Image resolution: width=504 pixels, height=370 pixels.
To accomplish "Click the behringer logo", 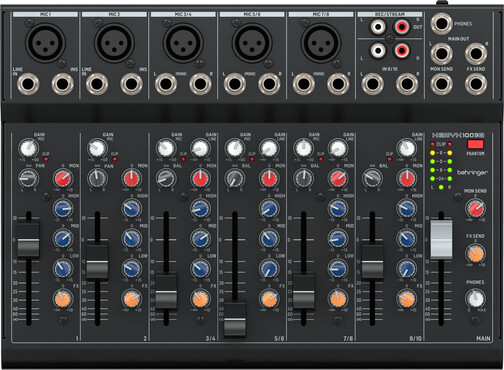I will point(472,173).
